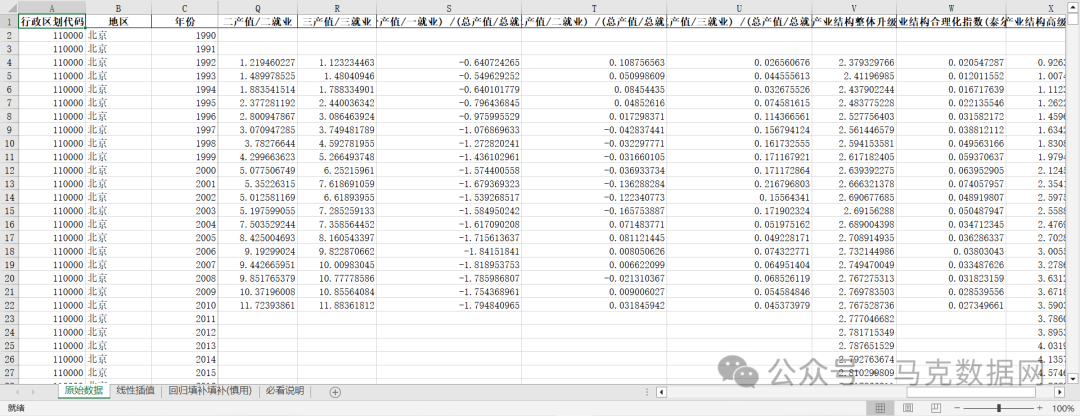Click the Select All corner of grid

8,8
